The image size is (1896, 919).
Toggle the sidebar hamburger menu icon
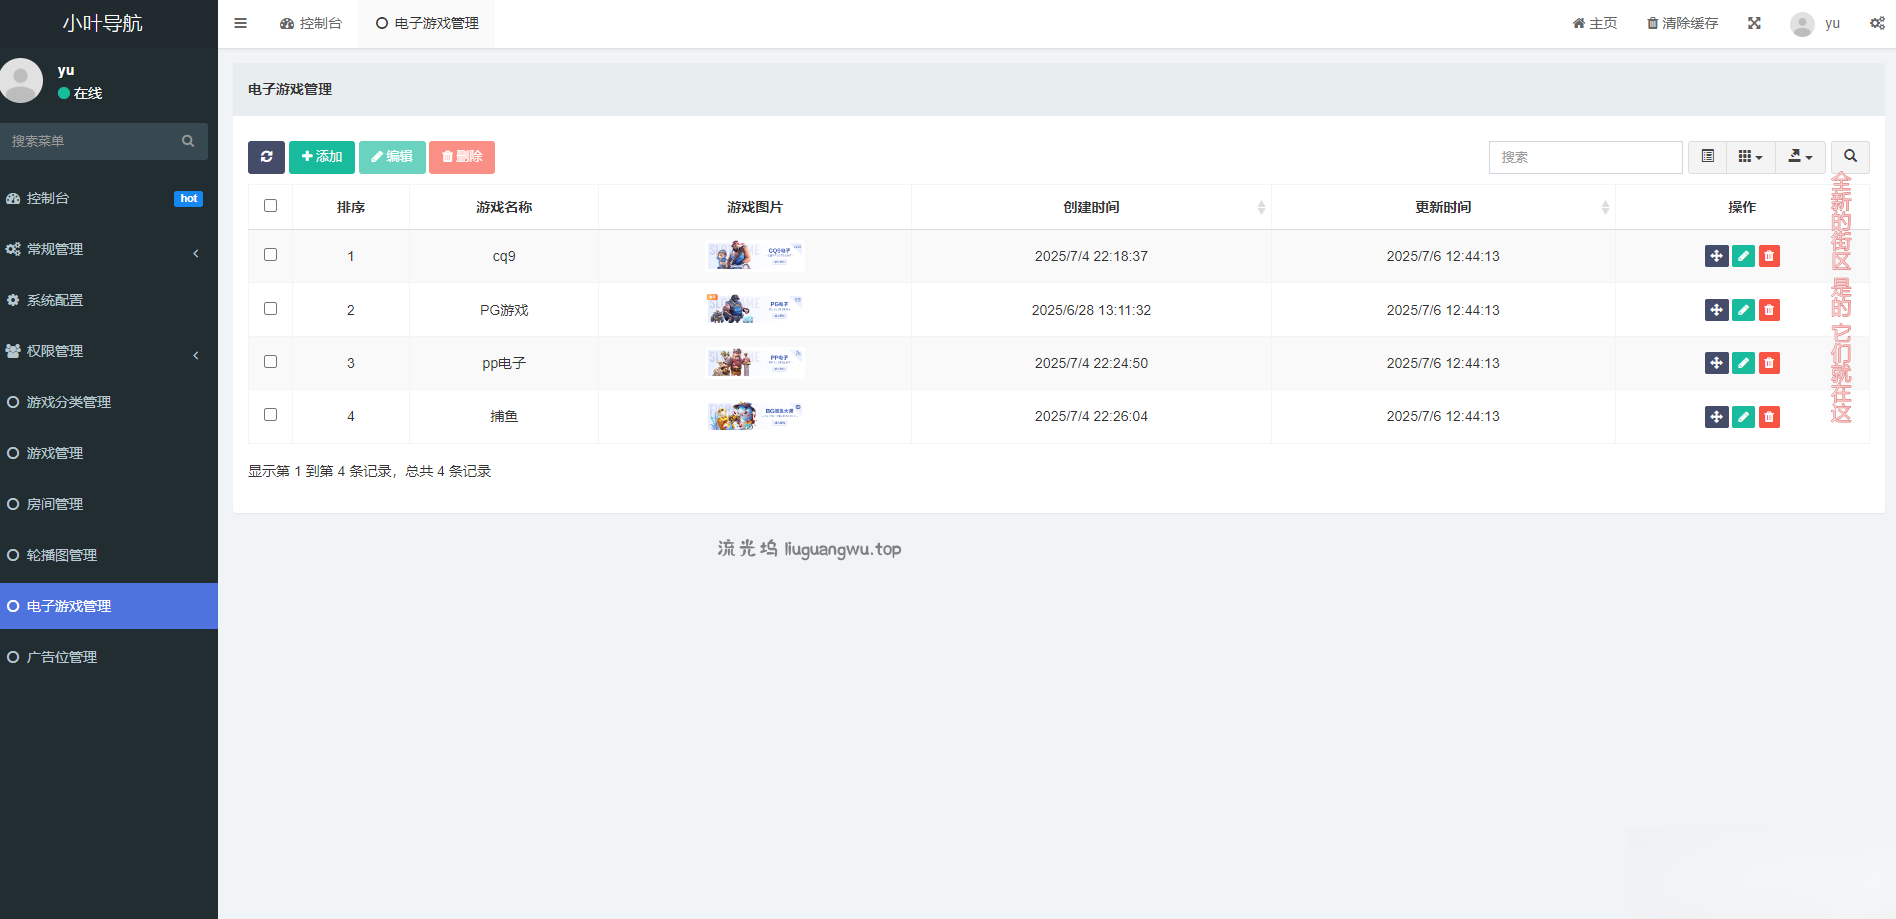[x=240, y=23]
